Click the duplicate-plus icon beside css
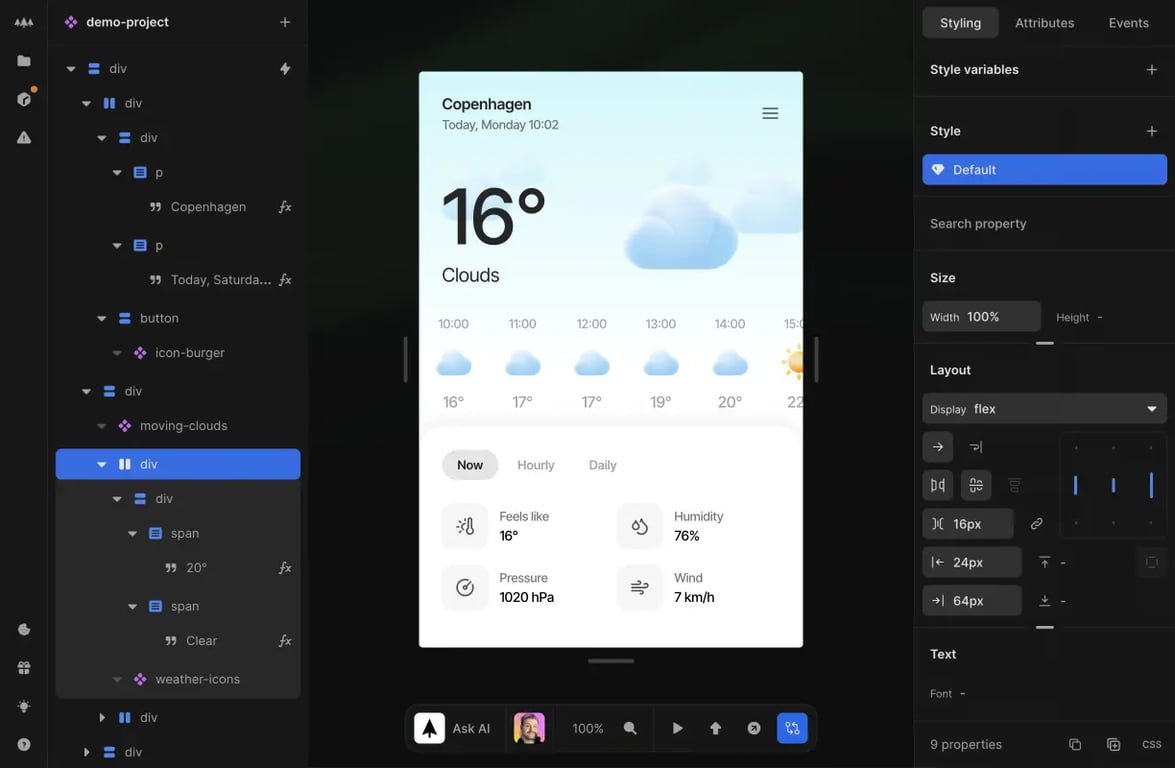The width and height of the screenshot is (1175, 768). tap(1113, 744)
